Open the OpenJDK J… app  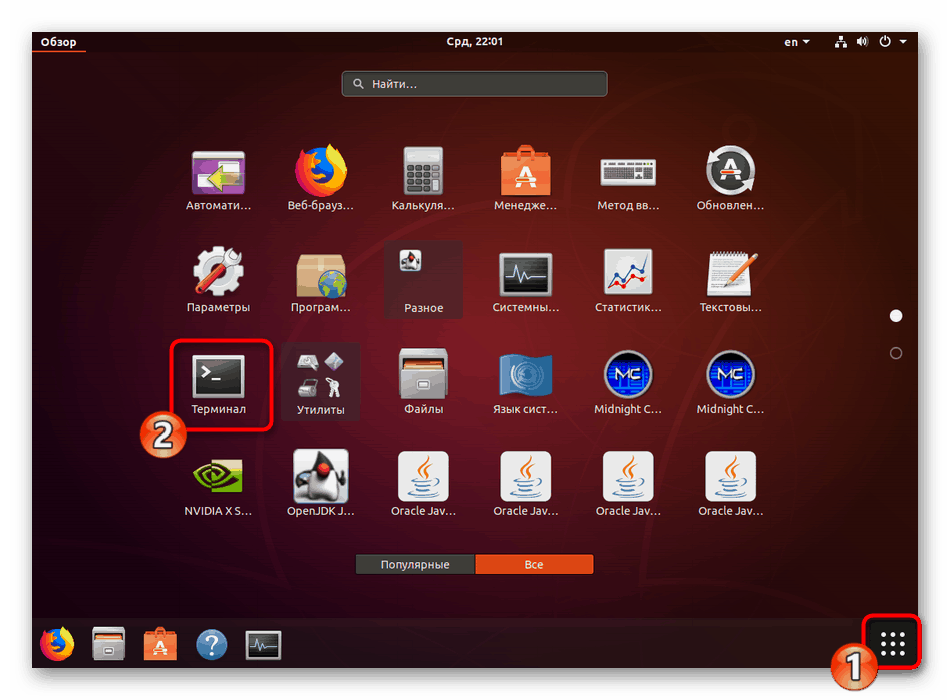point(321,482)
